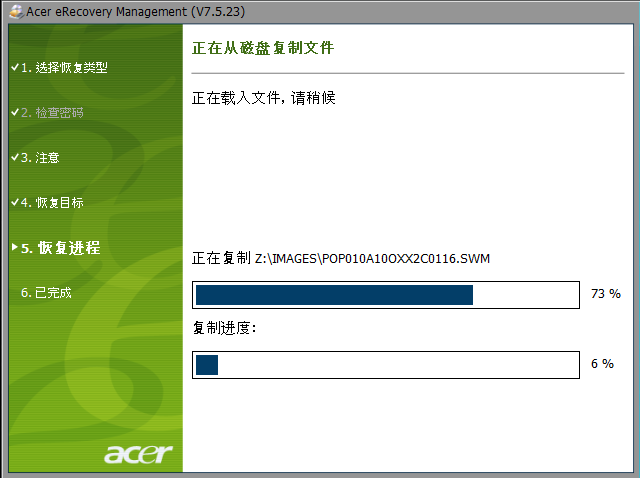The width and height of the screenshot is (640, 478).
Task: Click the 73 % value label
Action: pos(606,293)
